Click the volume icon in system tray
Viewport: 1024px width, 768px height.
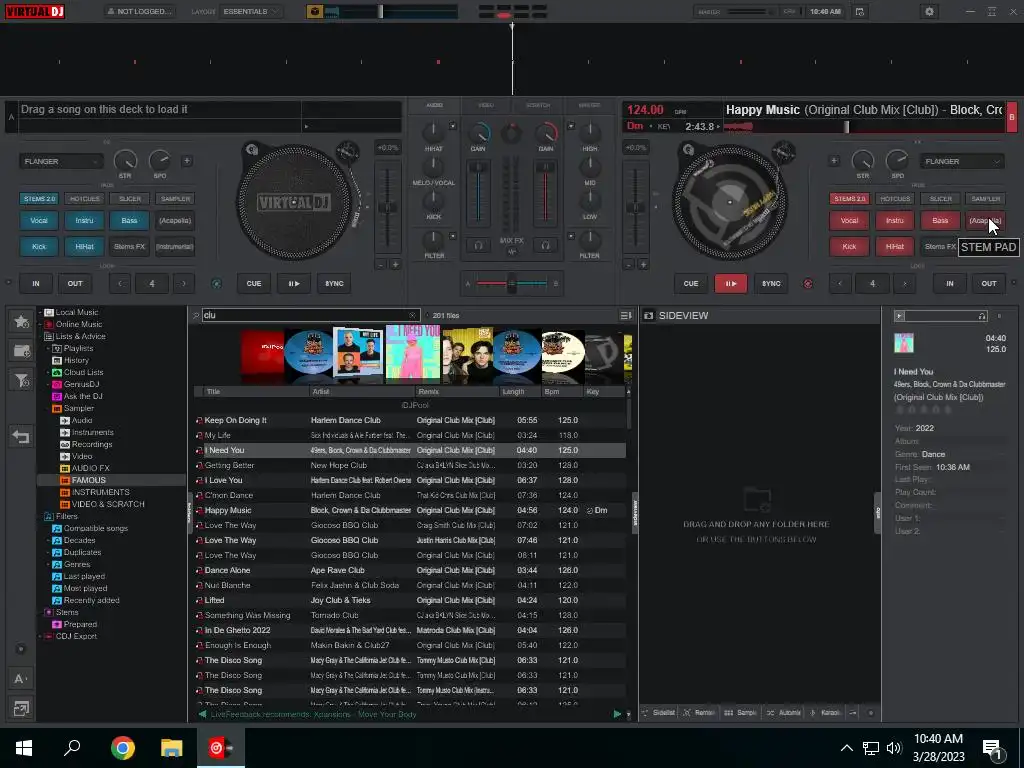[x=894, y=748]
